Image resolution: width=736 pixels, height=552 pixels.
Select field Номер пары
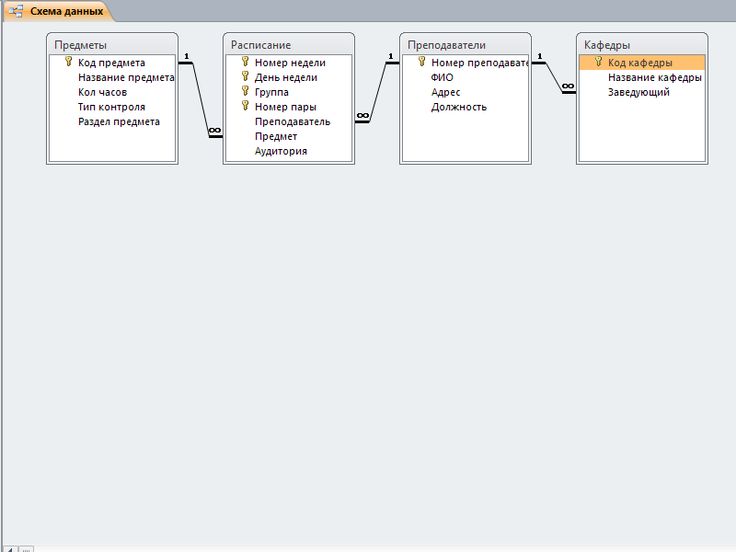coord(289,107)
